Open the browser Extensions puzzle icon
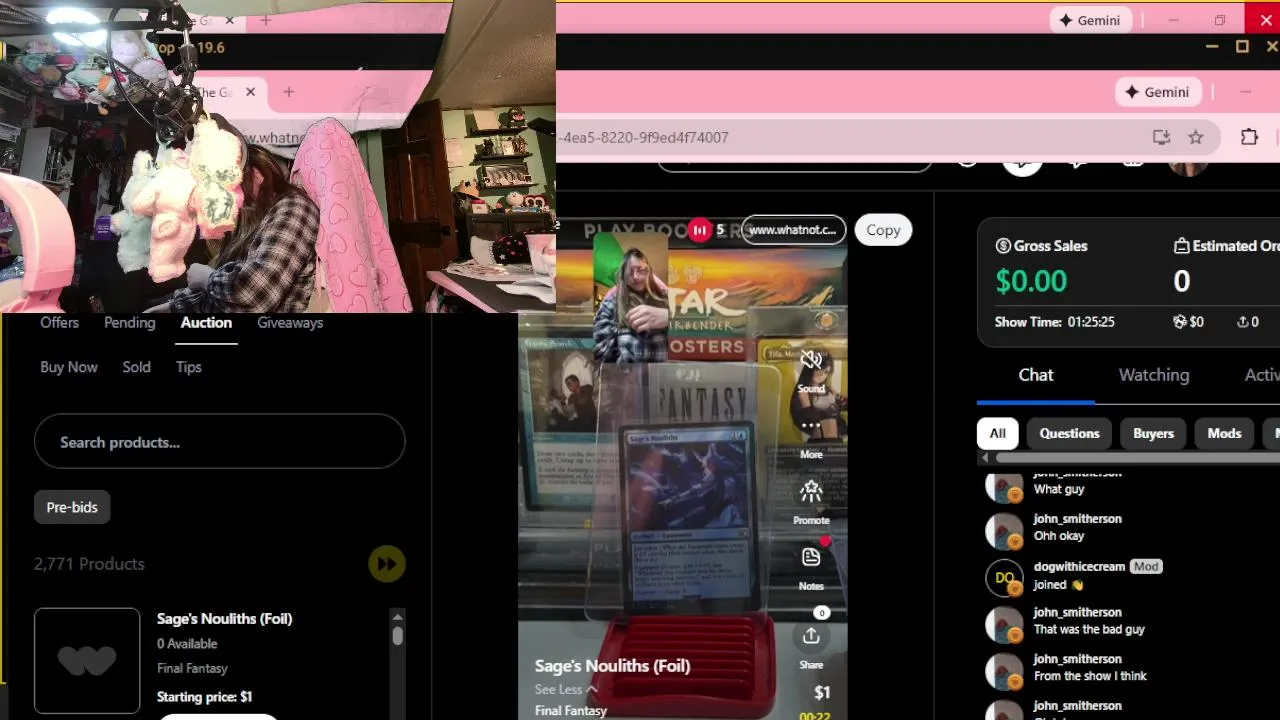 pos(1249,137)
